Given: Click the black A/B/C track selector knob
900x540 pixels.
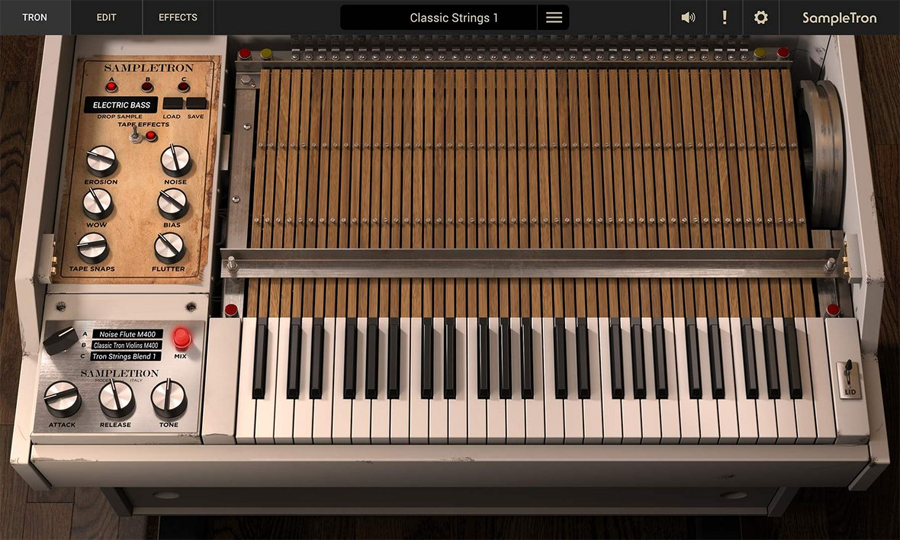Looking at the screenshot, I should coord(60,340).
